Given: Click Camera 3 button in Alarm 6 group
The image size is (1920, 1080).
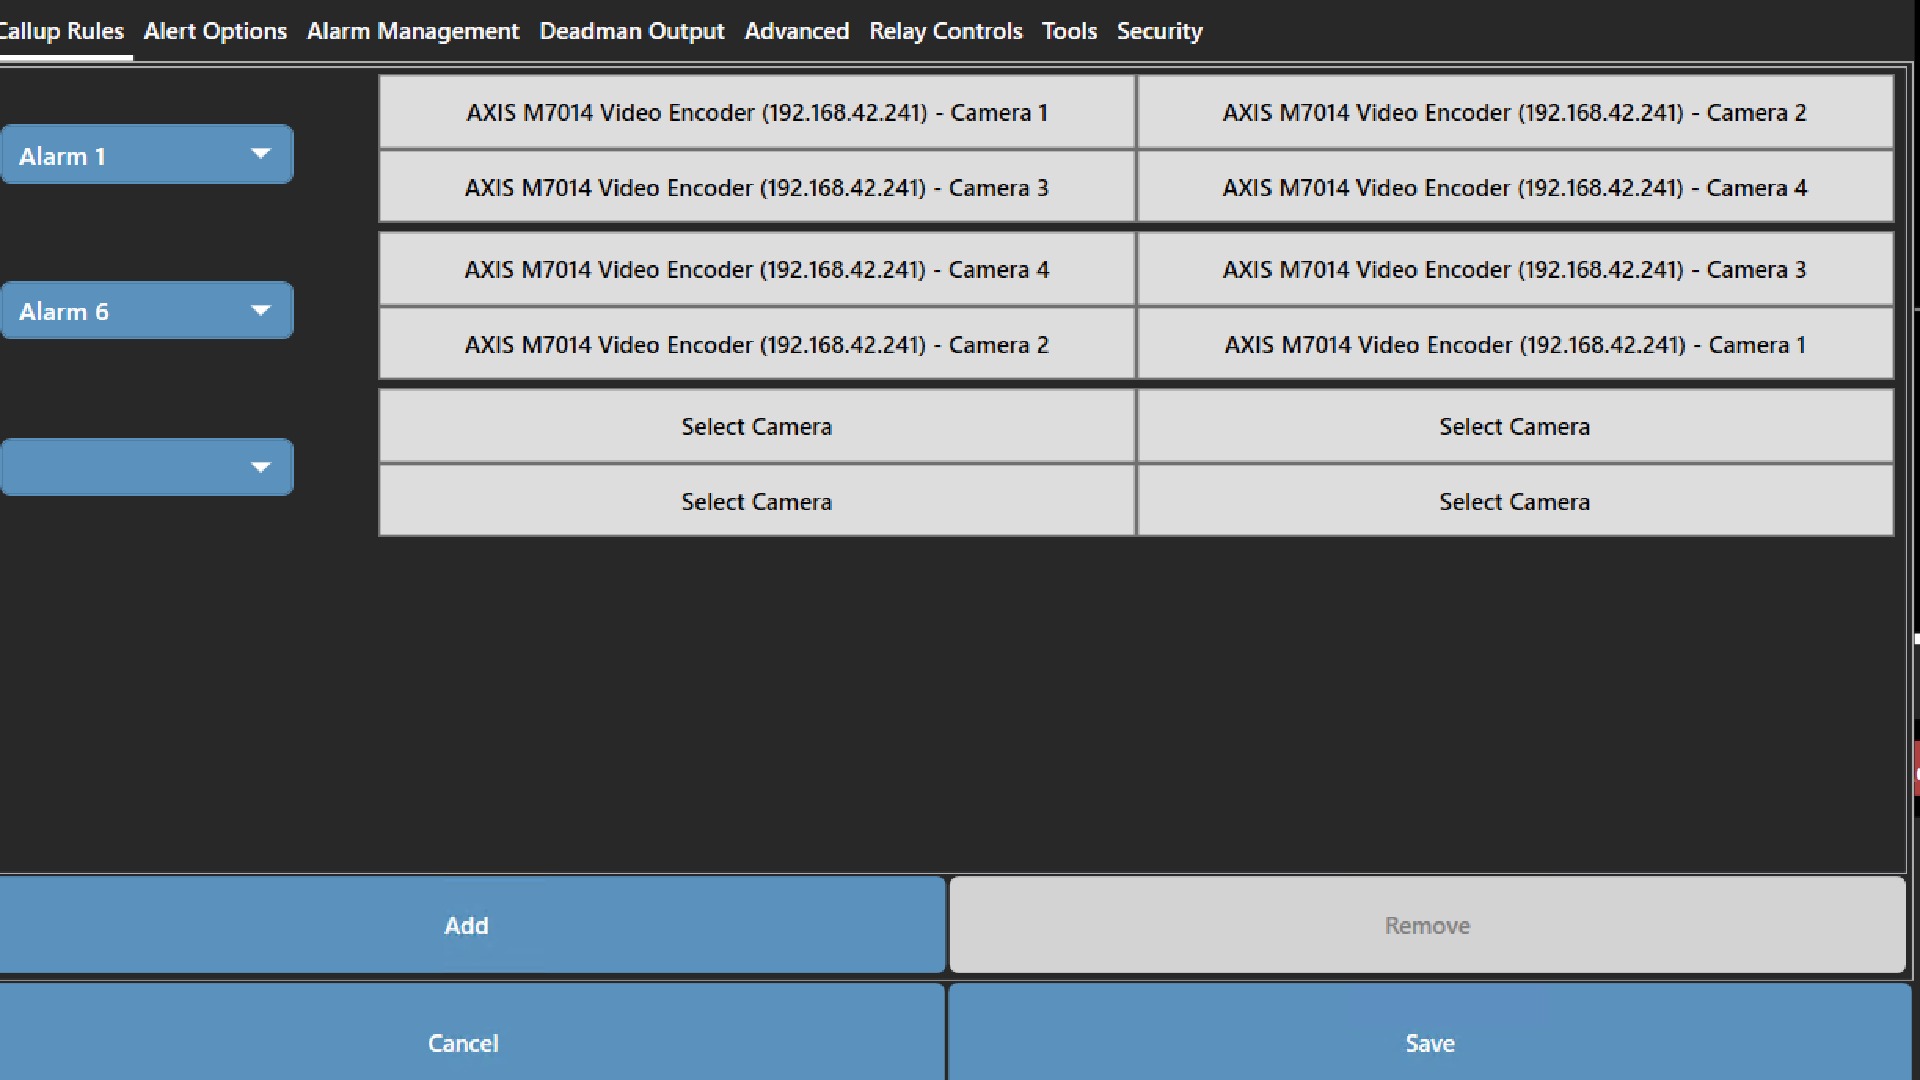Looking at the screenshot, I should click(1515, 269).
